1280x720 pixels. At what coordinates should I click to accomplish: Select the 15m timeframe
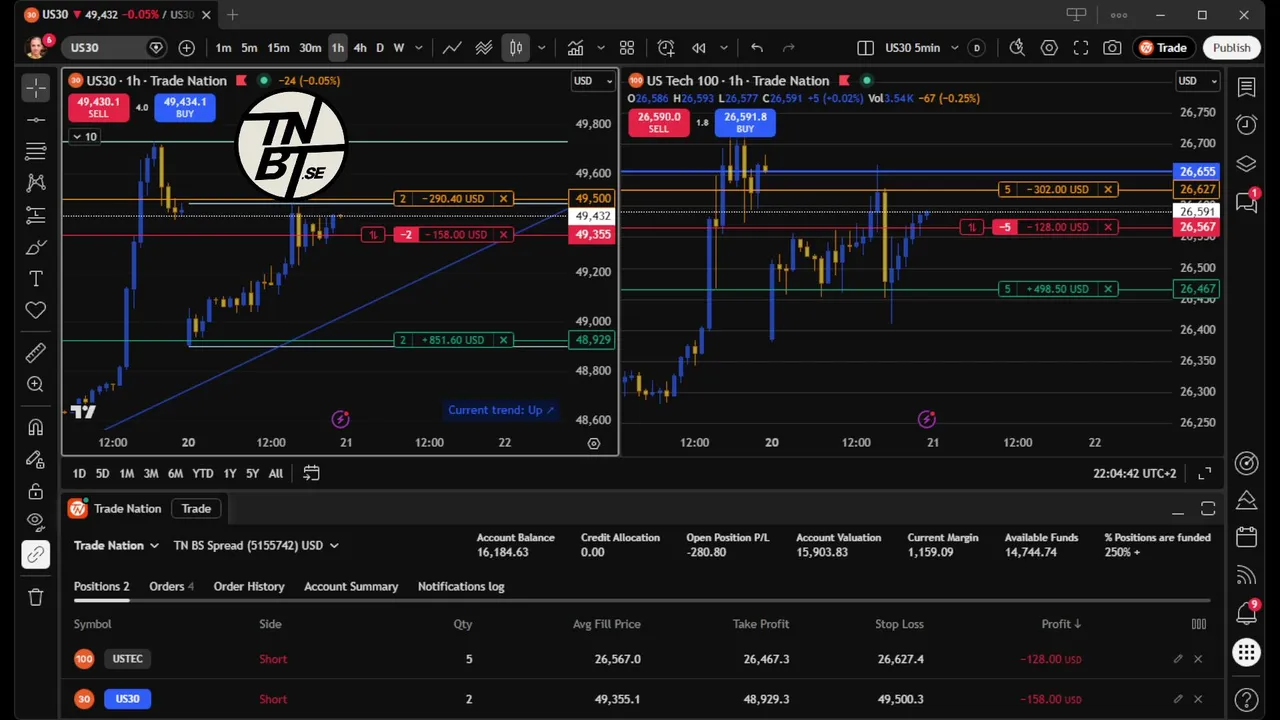pos(278,47)
